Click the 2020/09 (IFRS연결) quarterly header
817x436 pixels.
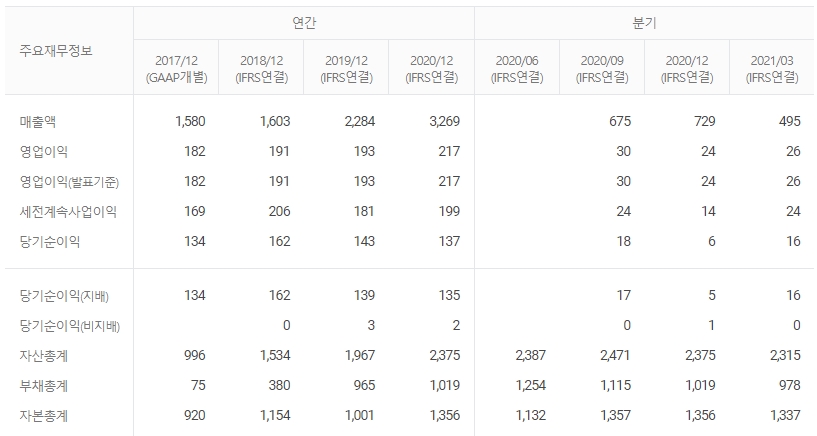coord(602,69)
